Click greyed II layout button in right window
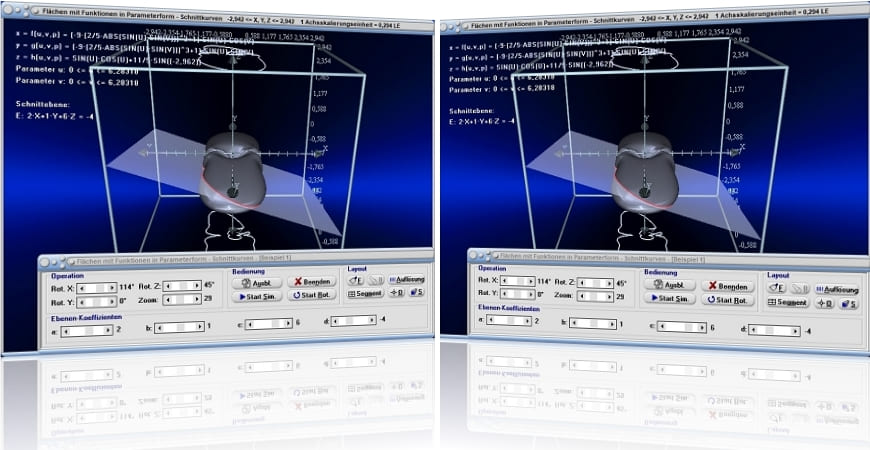Image resolution: width=870 pixels, height=450 pixels. coord(799,289)
